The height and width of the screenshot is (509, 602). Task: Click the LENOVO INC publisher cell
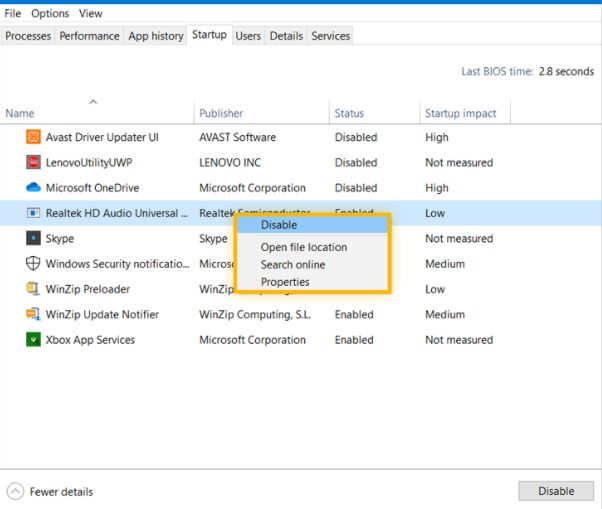tap(230, 162)
